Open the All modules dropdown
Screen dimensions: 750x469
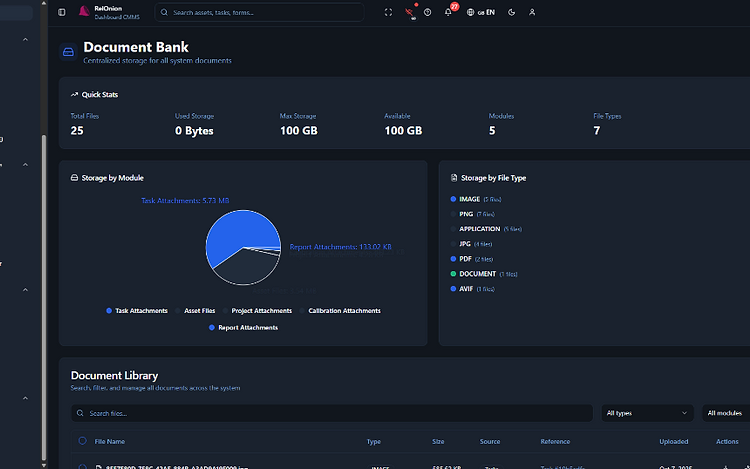[726, 413]
